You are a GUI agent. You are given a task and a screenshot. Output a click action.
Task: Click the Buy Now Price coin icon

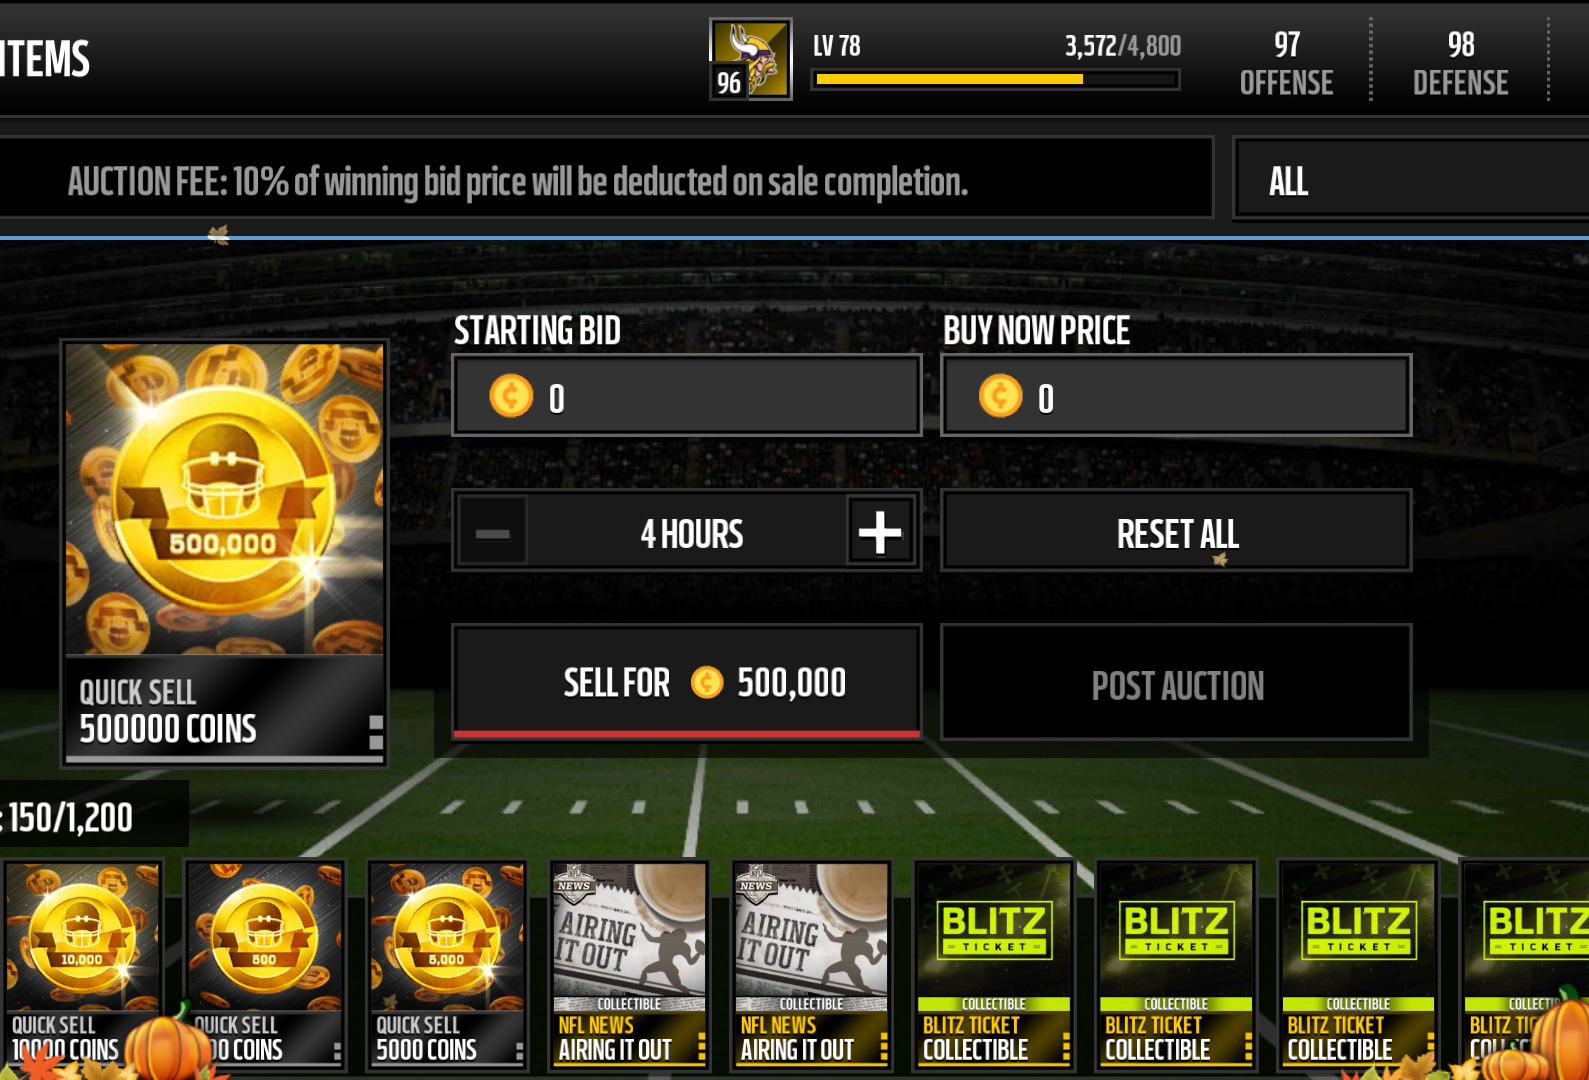click(x=1000, y=396)
